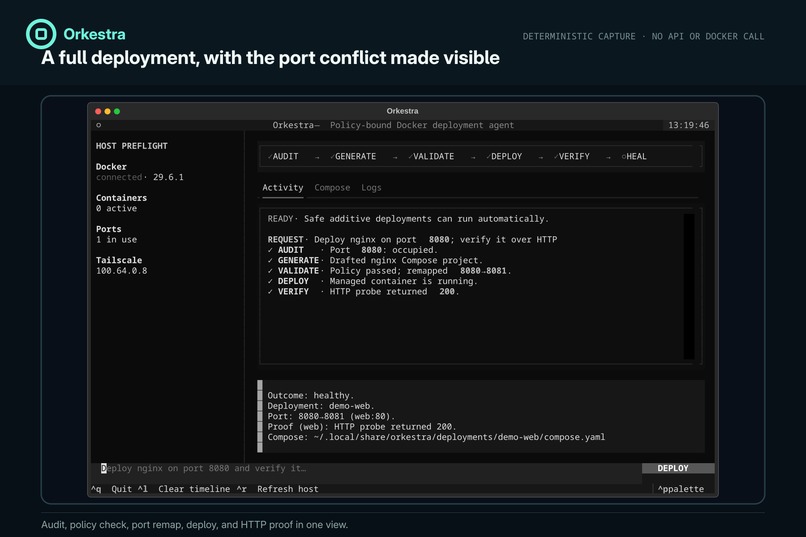Click the '0 active' containers value
Screen dimensions: 806x537
[116, 208]
